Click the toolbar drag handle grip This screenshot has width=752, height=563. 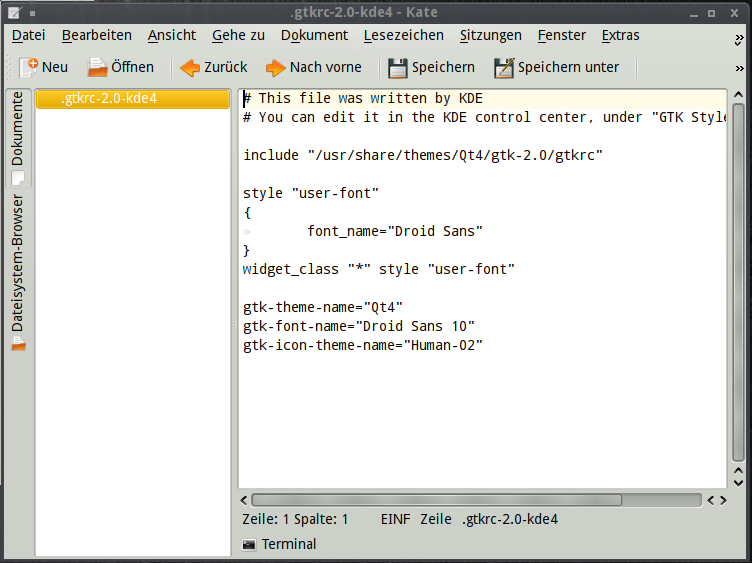point(9,68)
